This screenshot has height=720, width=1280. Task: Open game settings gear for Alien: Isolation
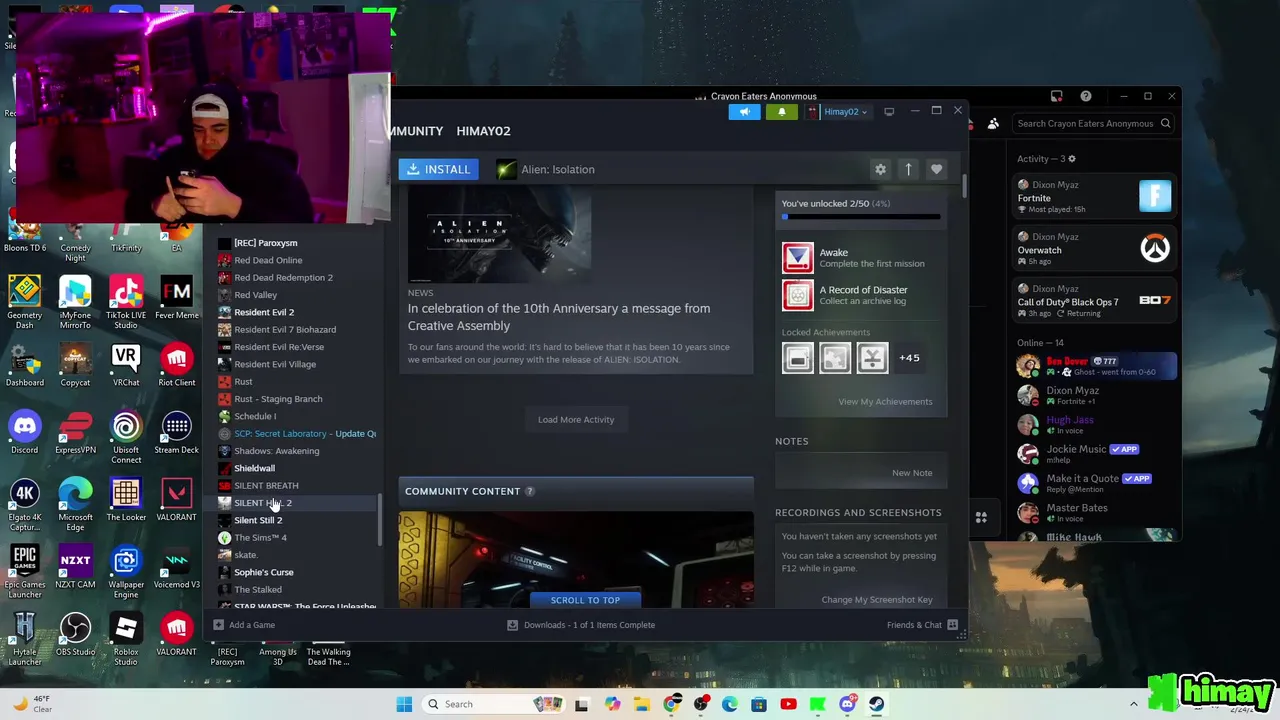(x=880, y=169)
